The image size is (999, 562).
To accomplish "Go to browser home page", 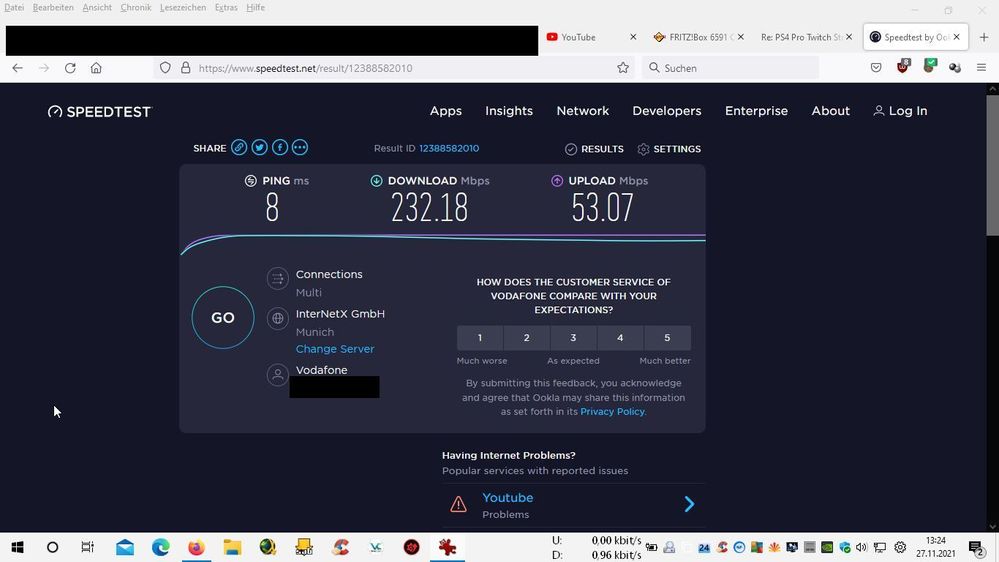I will click(96, 68).
